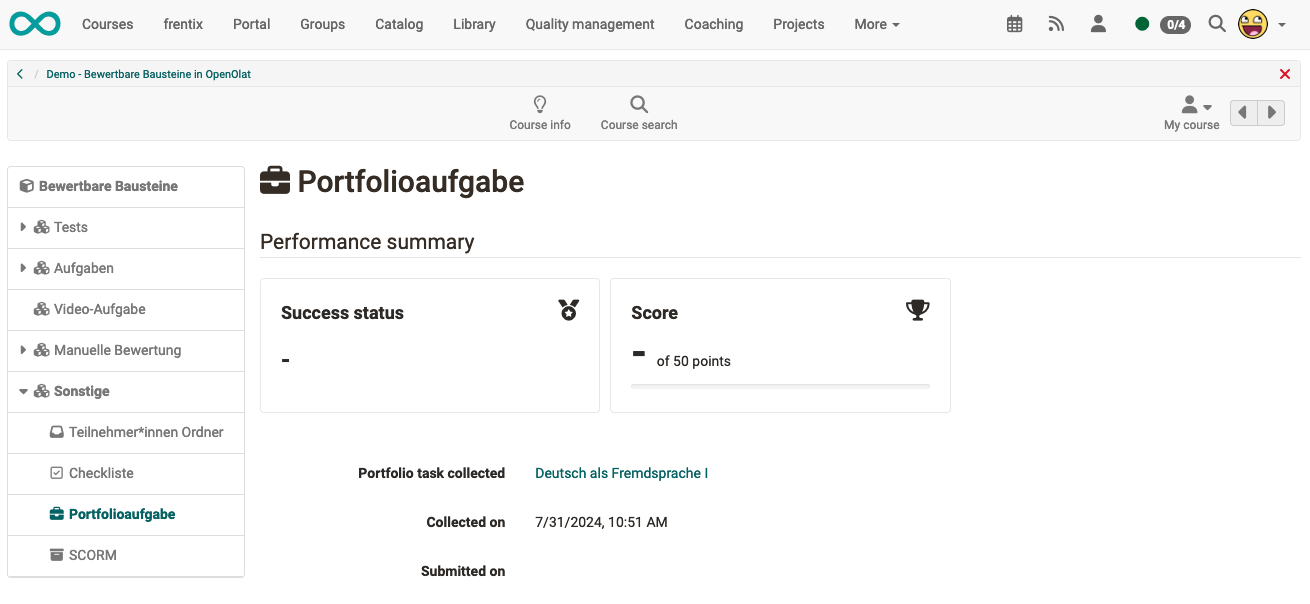This screenshot has width=1310, height=604.
Task: Open the More menu
Action: tap(875, 23)
